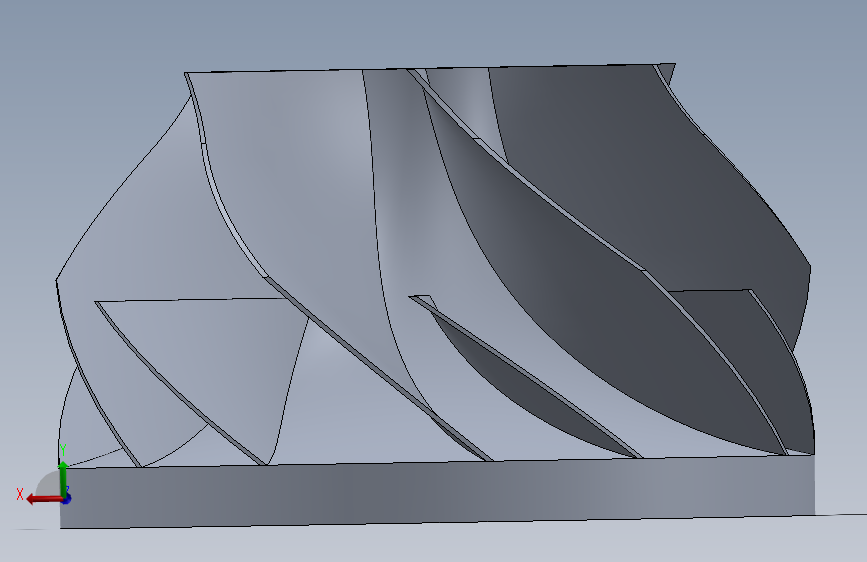Click the red X axis of the triad
Image resolution: width=867 pixels, height=562 pixels.
click(44, 499)
